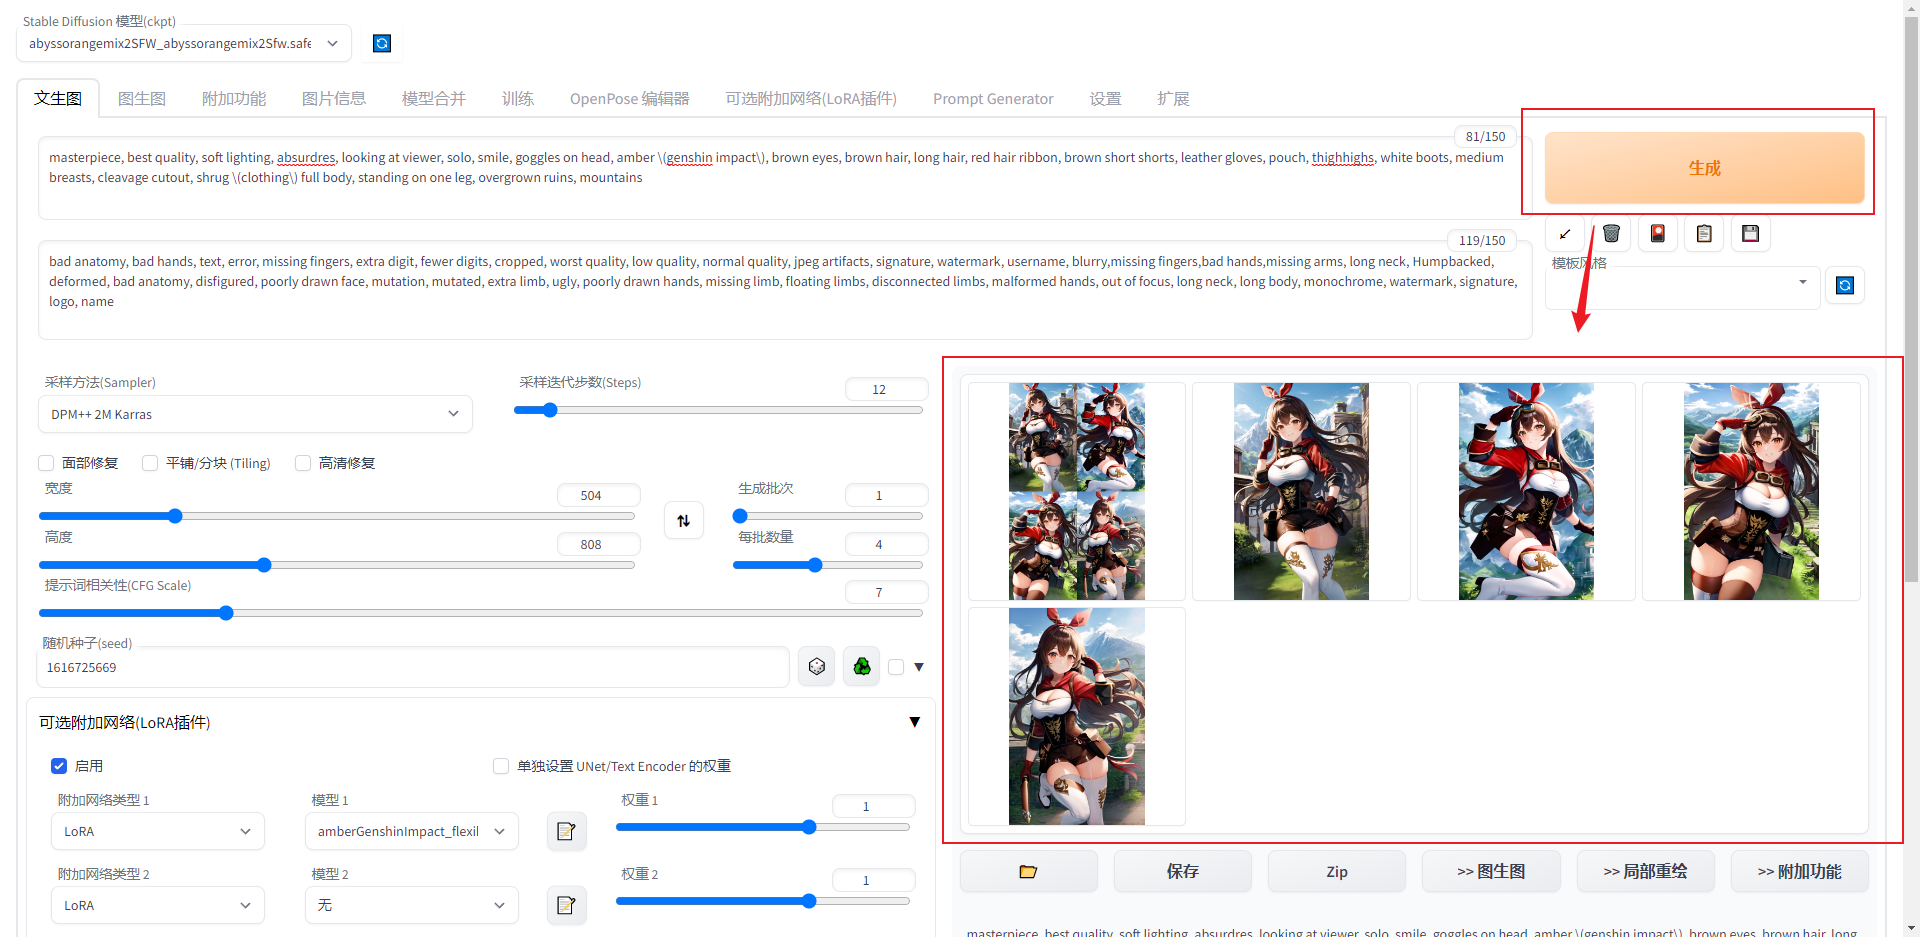Choose a LoRA in the 模型 1 dropdown
The image size is (1920, 937).
[x=412, y=831]
